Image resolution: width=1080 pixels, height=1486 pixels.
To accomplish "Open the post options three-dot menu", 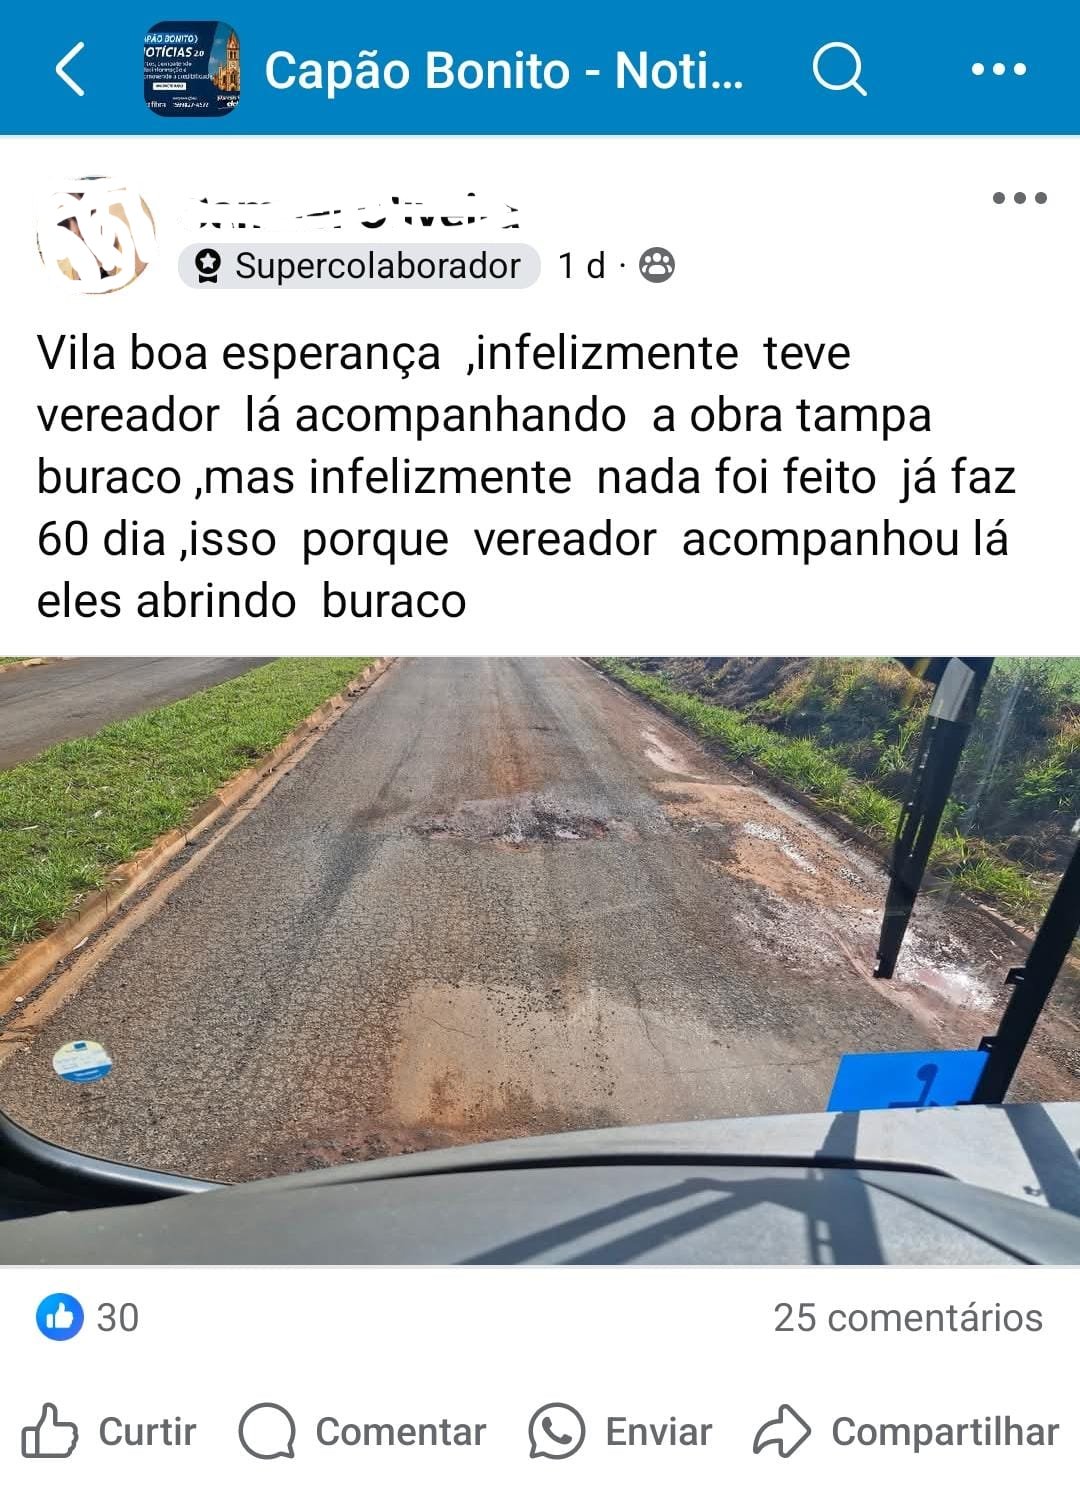I will coord(1019,198).
